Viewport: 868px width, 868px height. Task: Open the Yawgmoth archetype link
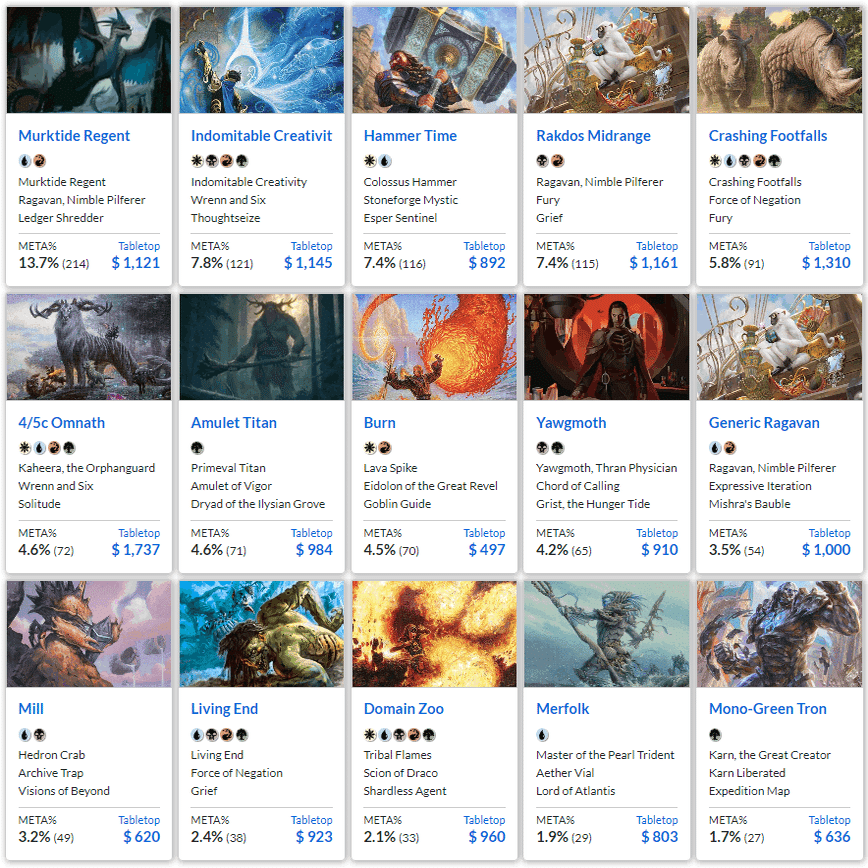pyautogui.click(x=571, y=422)
